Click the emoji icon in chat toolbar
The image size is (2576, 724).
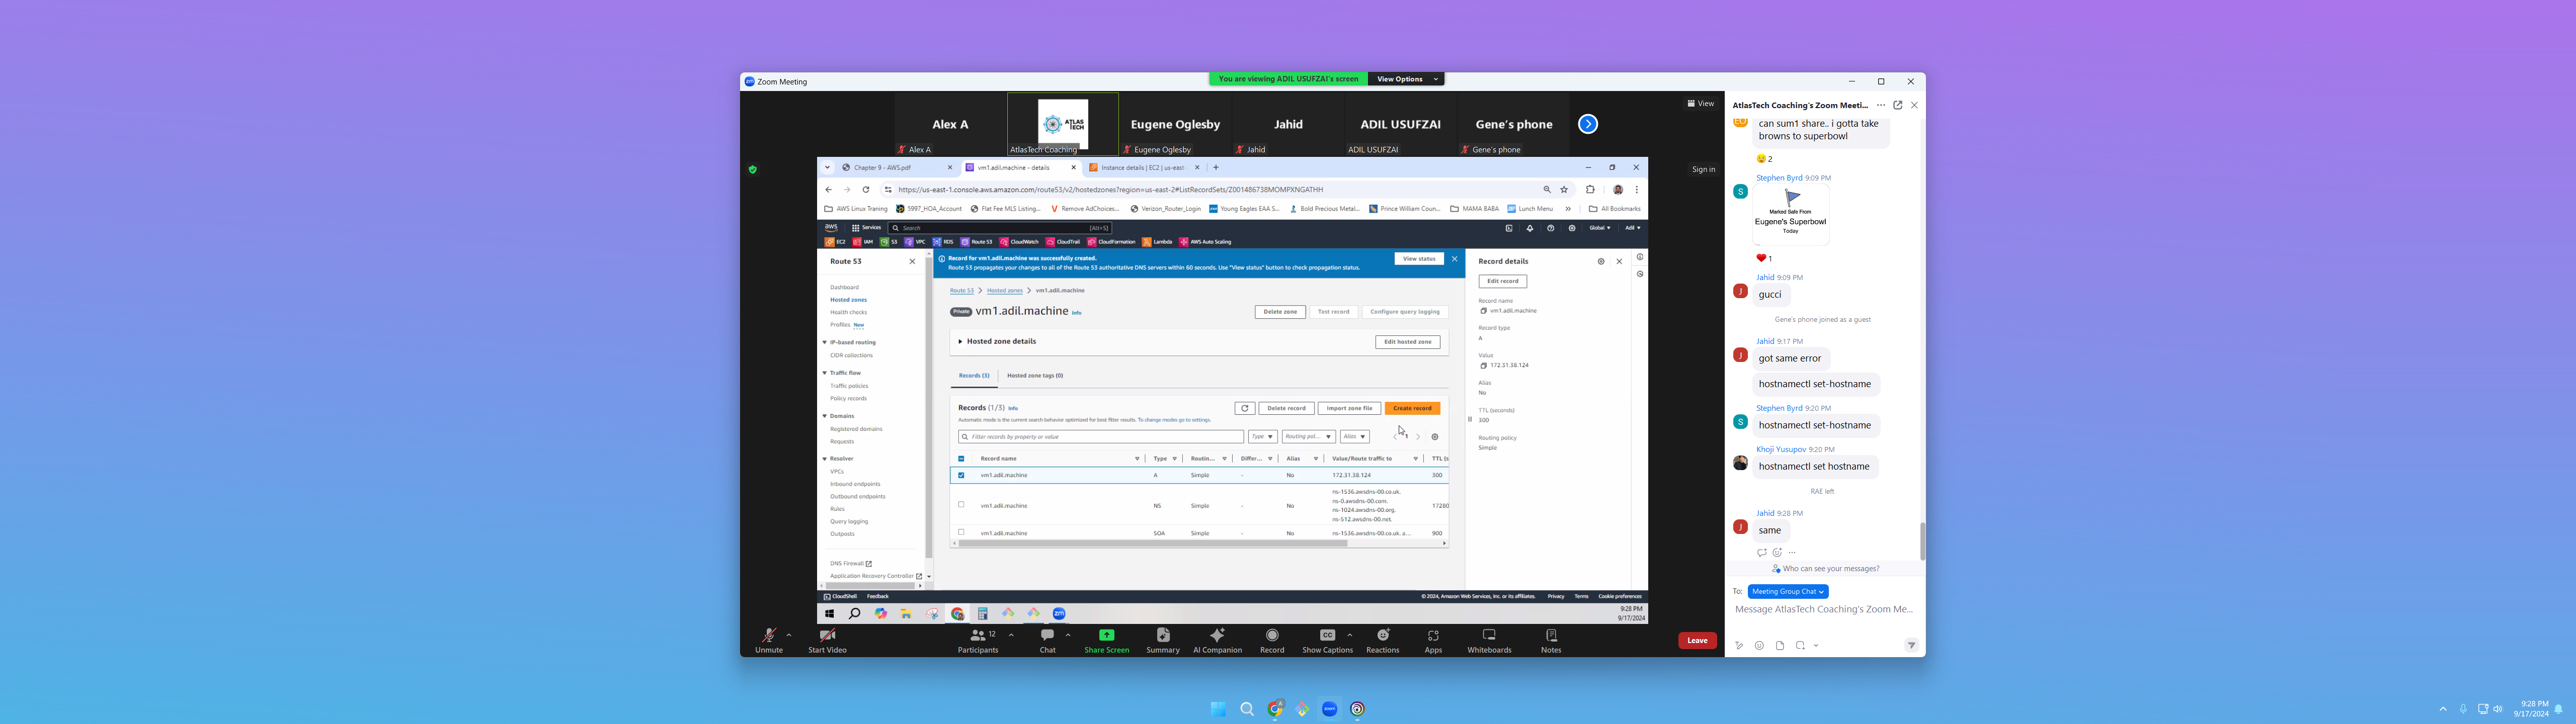pos(1759,646)
